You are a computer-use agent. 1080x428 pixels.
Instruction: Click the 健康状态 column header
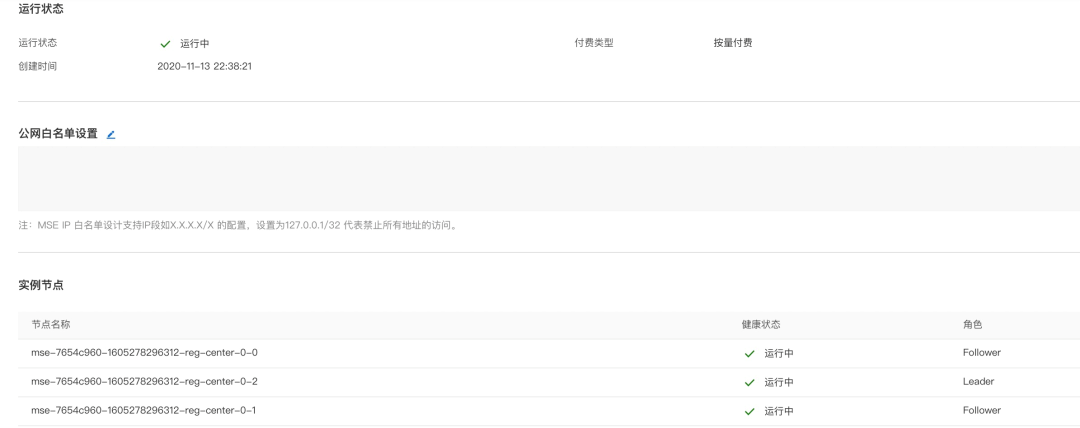pyautogui.click(x=761, y=325)
